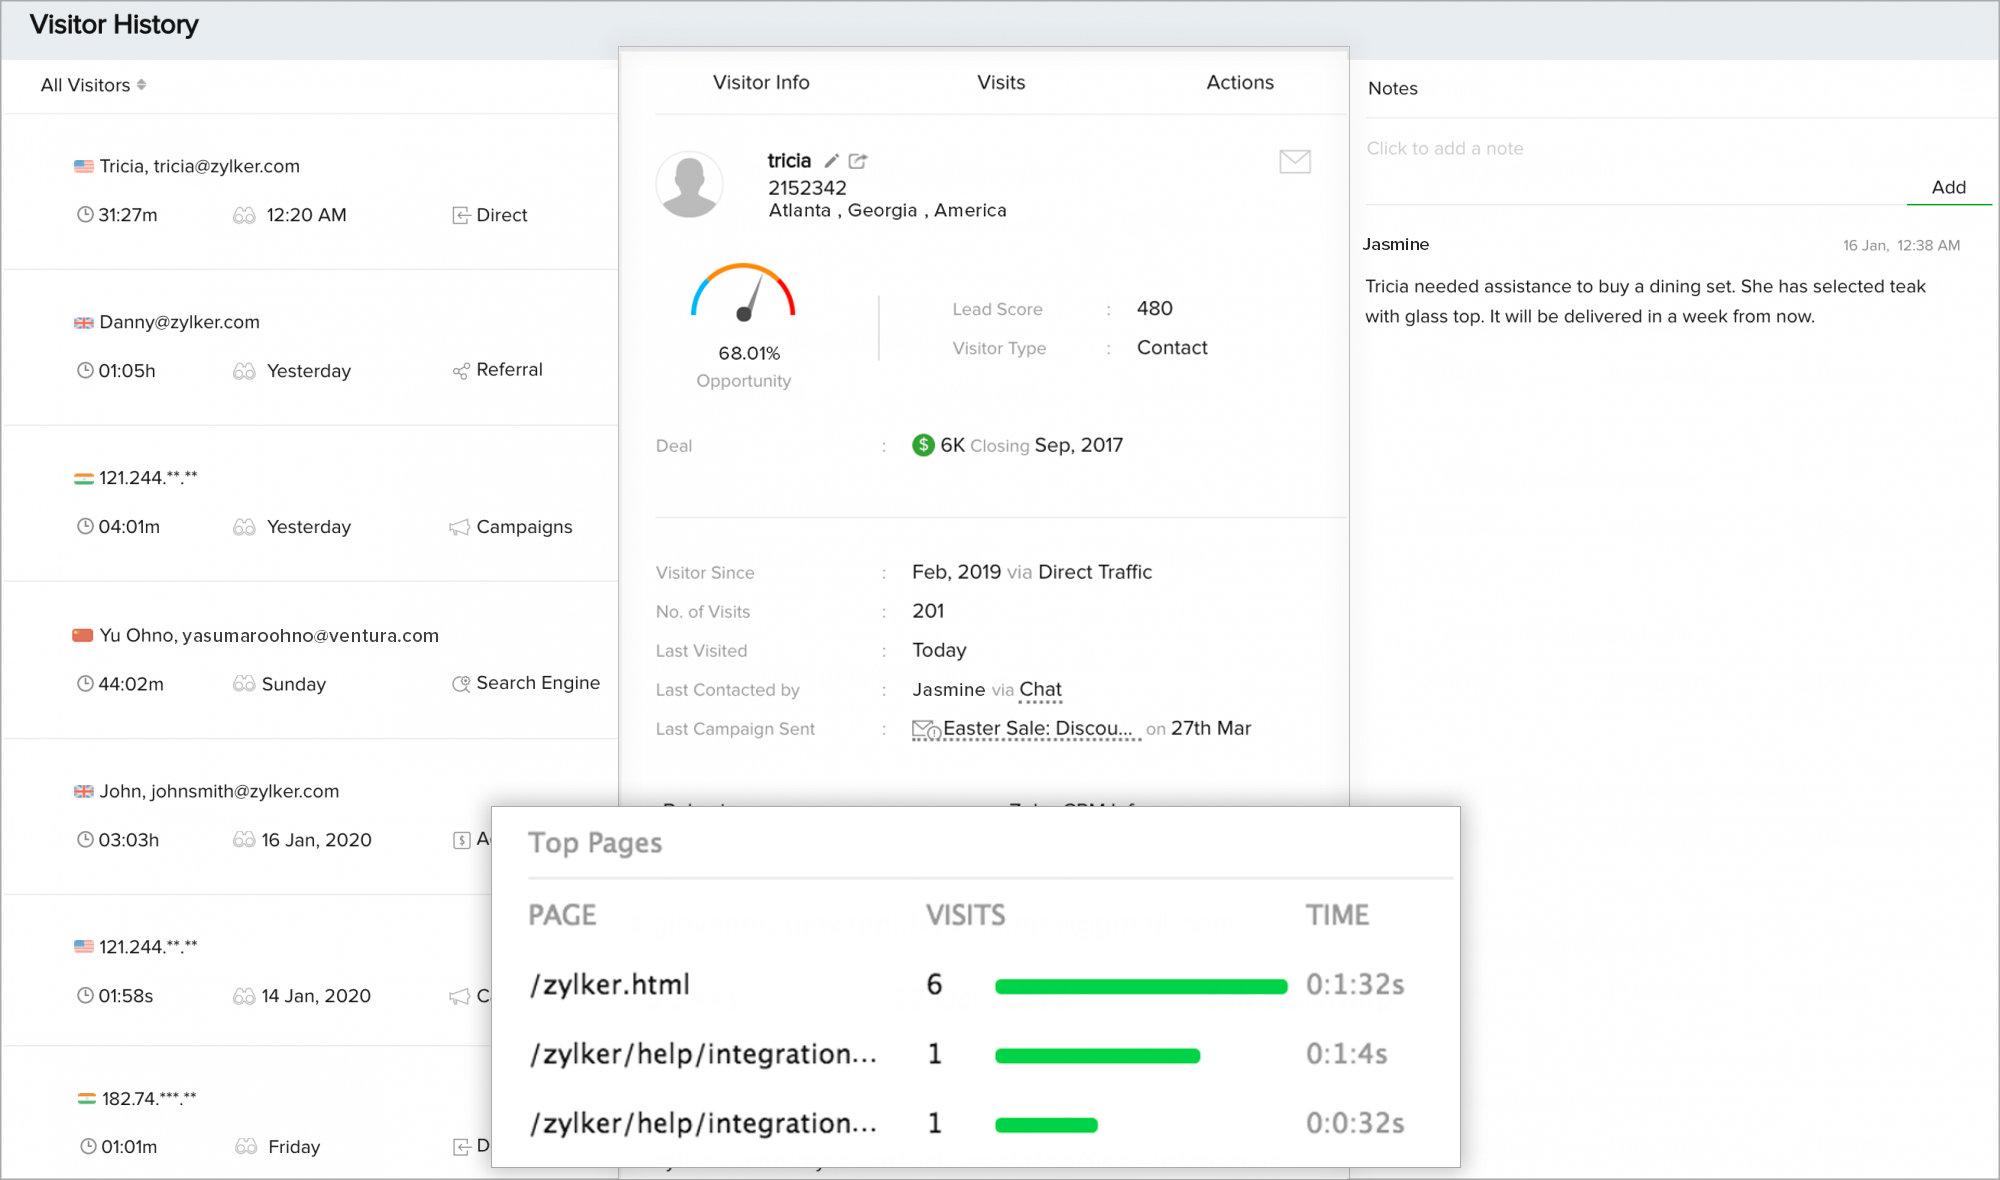The height and width of the screenshot is (1180, 2000).
Task: Click the envelope email icon
Action: (1294, 161)
